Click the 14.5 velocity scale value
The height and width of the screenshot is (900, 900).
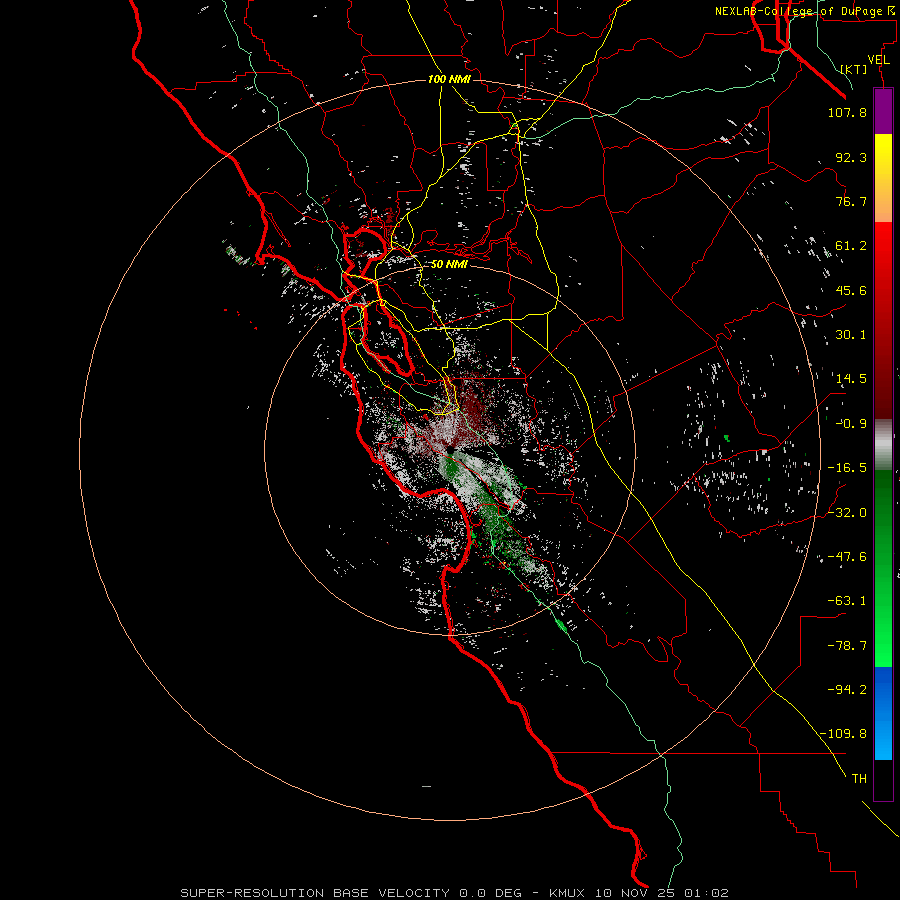(x=851, y=379)
